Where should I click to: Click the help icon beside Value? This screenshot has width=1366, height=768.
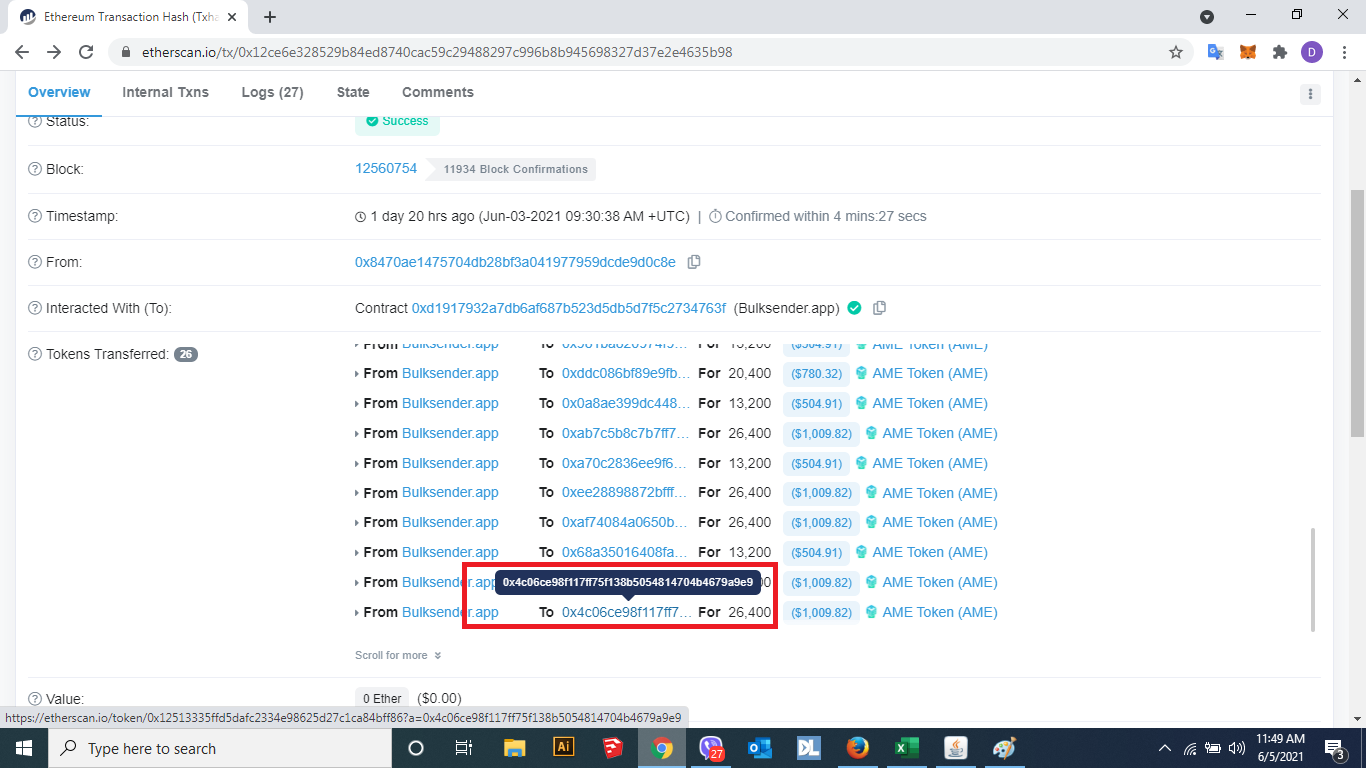click(35, 699)
